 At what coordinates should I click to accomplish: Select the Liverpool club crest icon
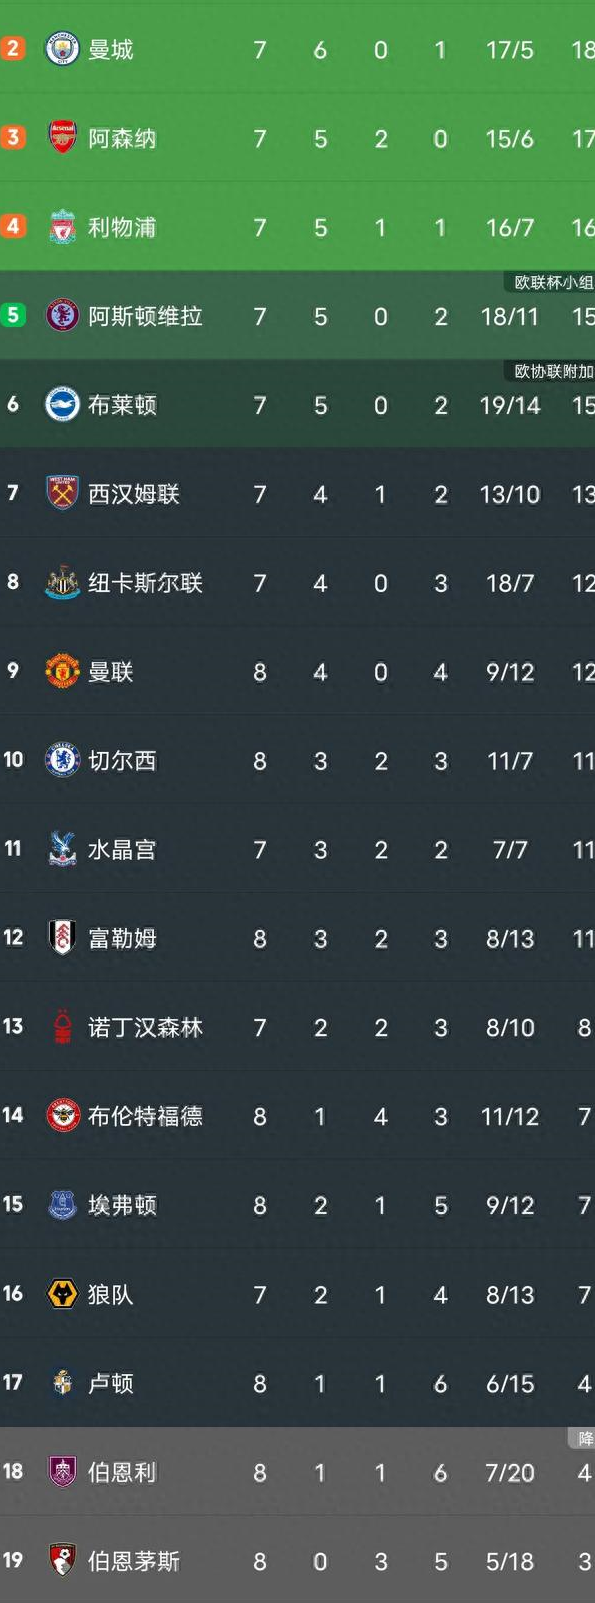(63, 227)
